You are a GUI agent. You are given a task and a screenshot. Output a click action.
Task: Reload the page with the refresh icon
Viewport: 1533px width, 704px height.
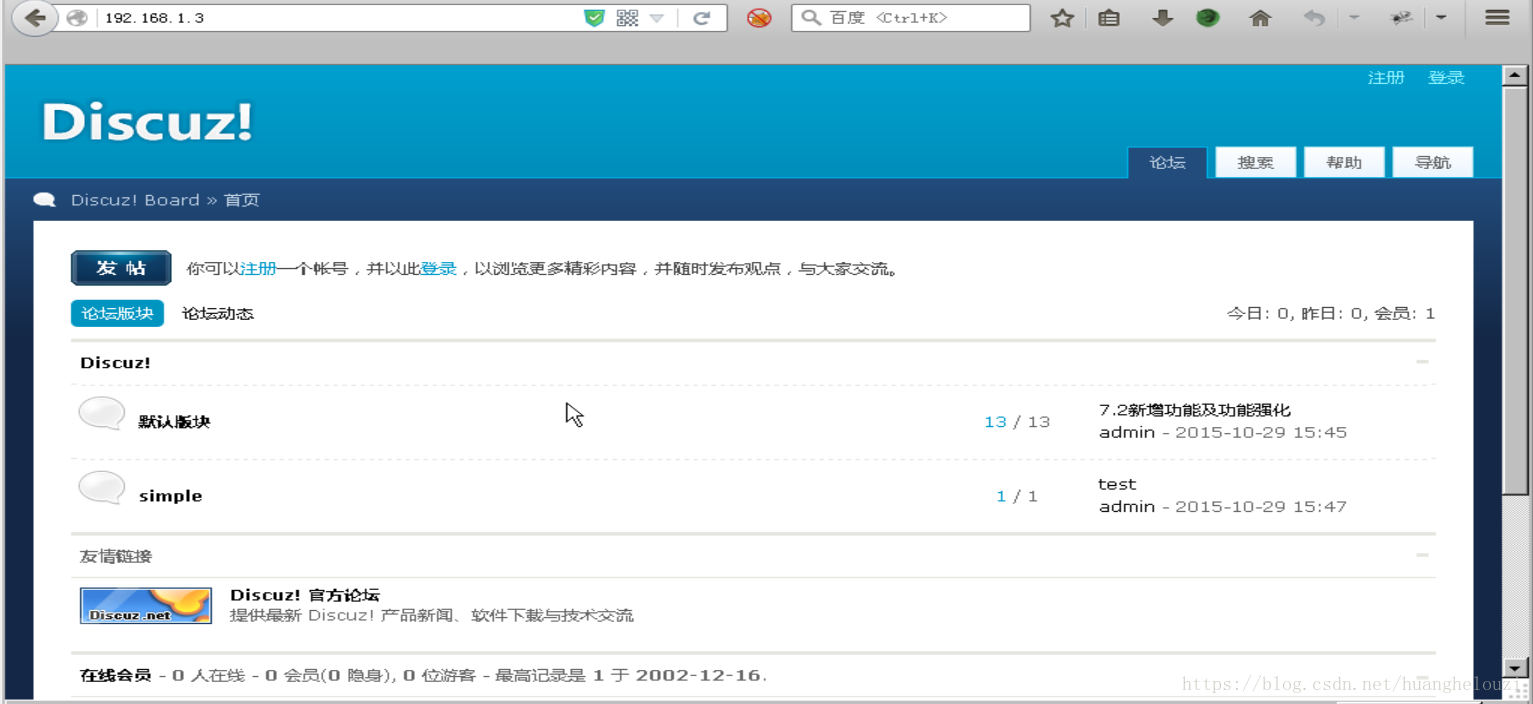pos(701,18)
